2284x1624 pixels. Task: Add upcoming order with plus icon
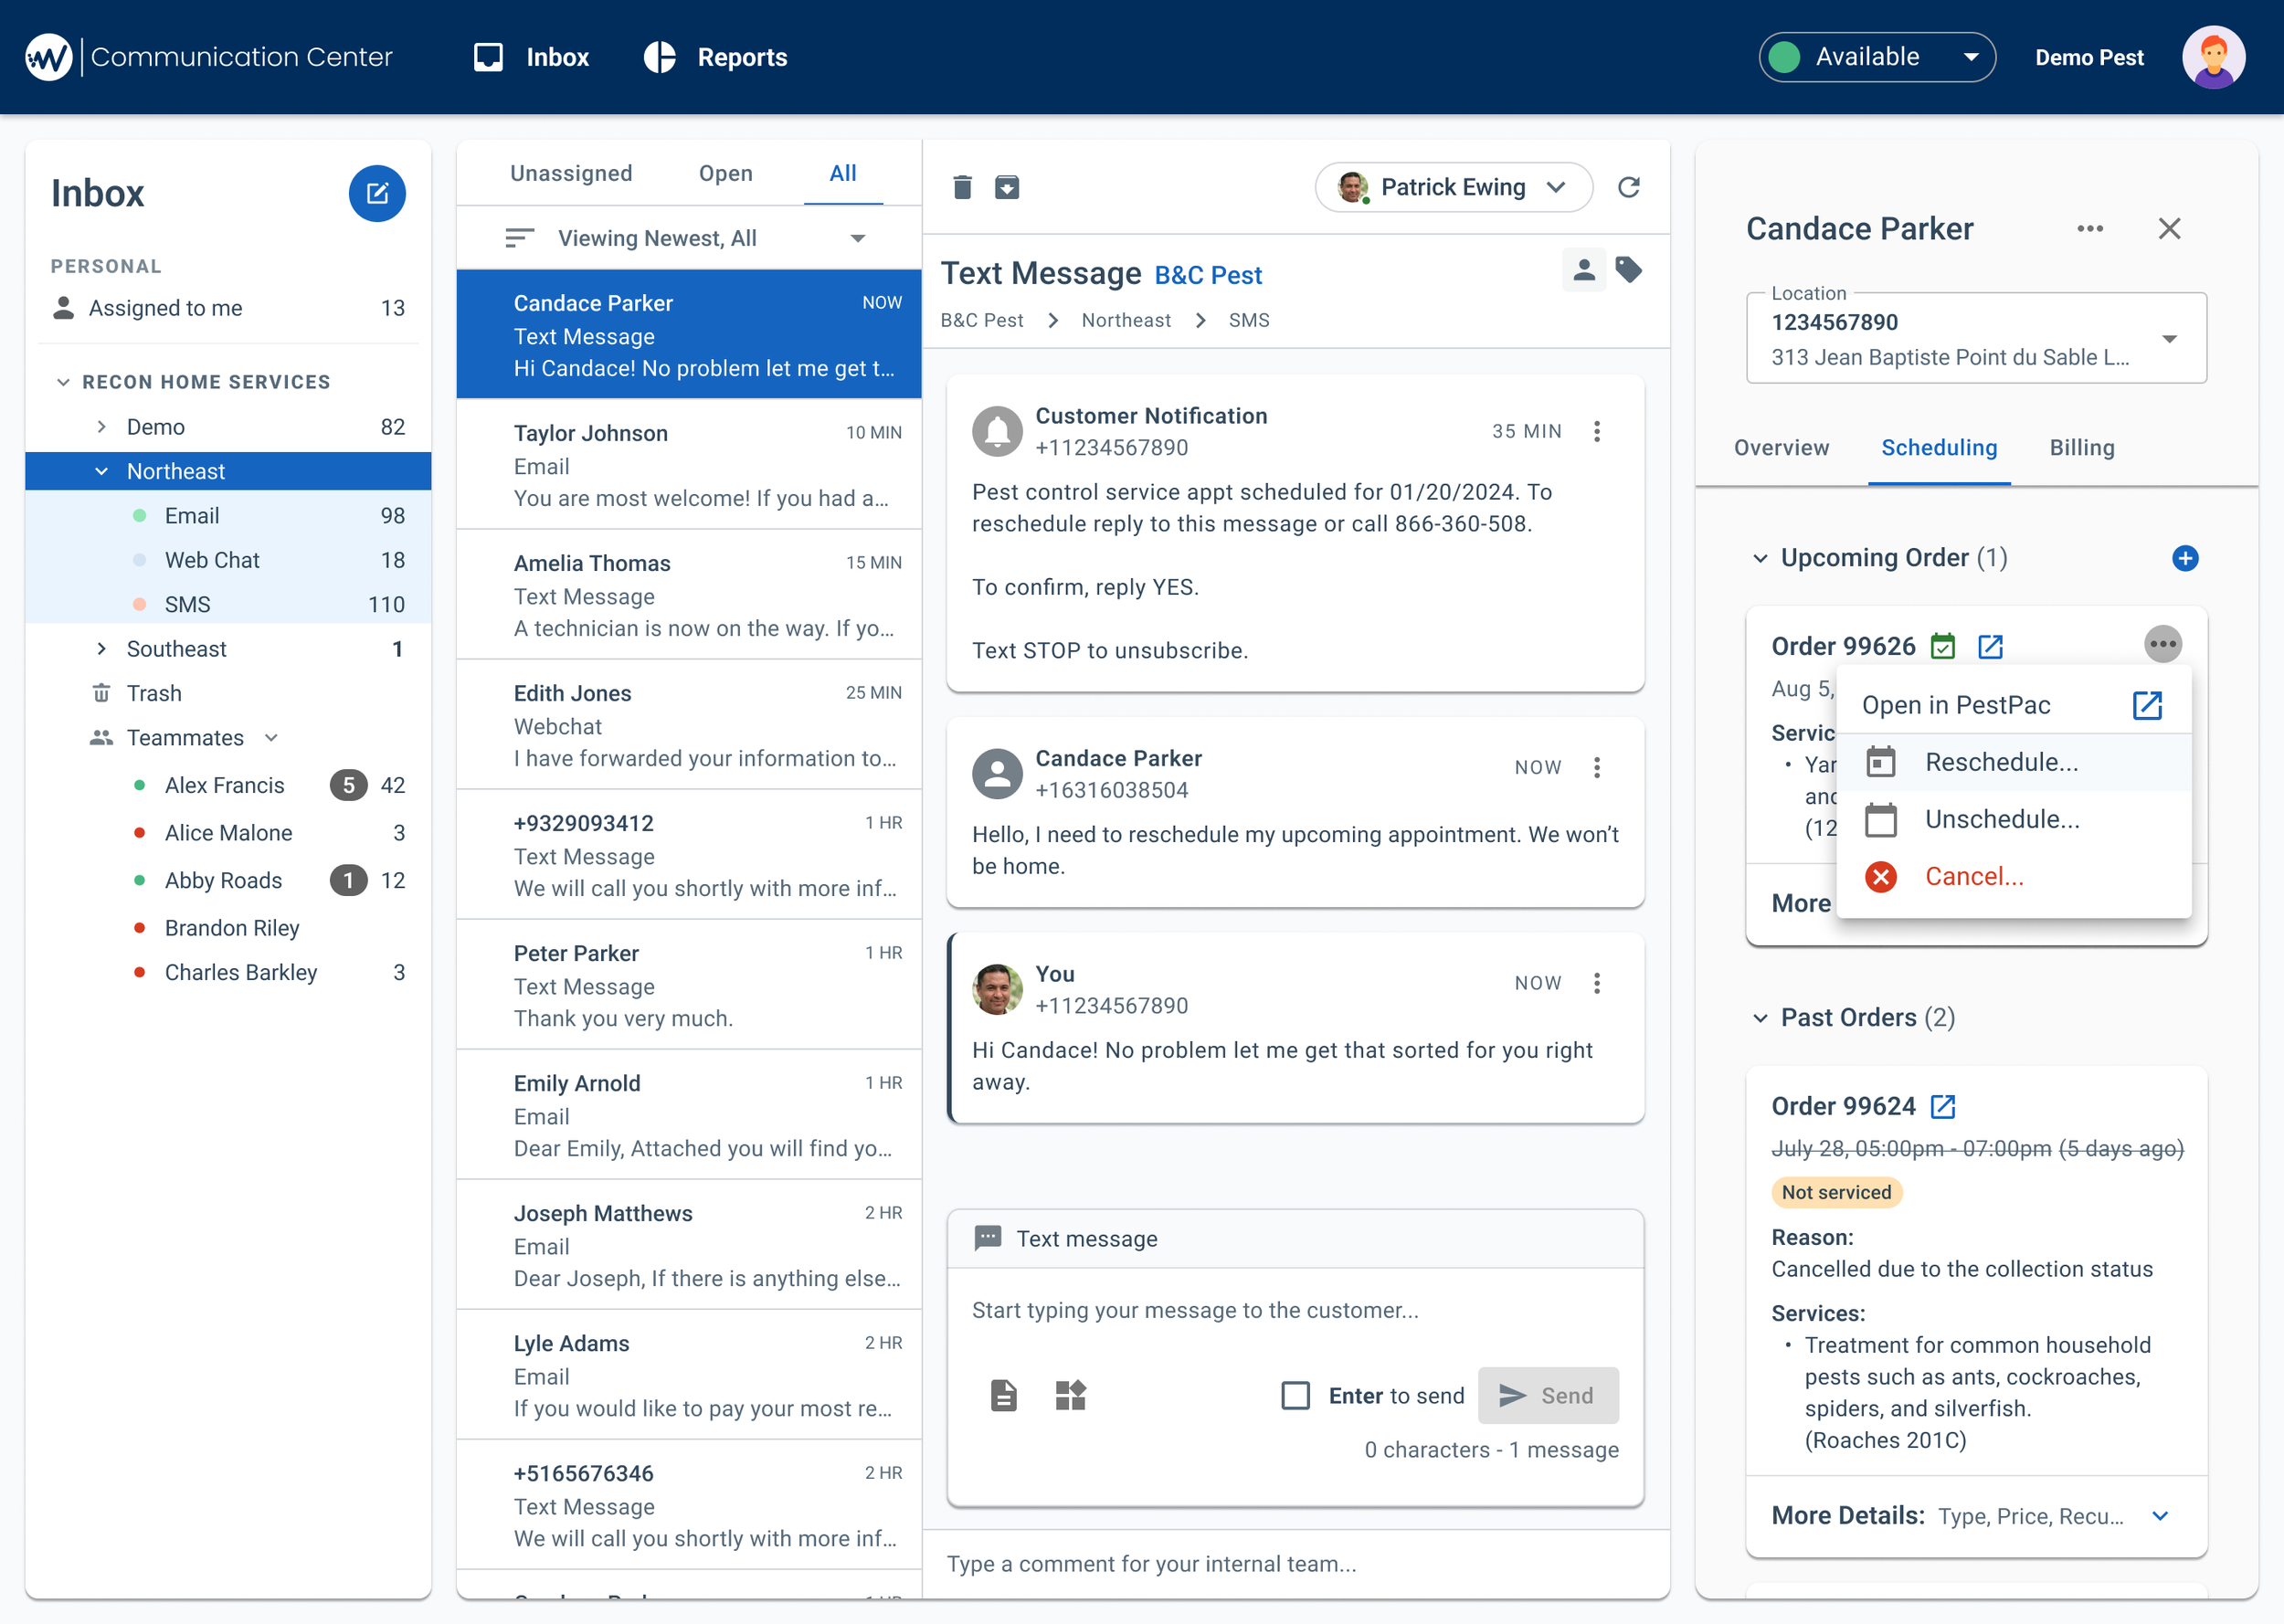2185,558
